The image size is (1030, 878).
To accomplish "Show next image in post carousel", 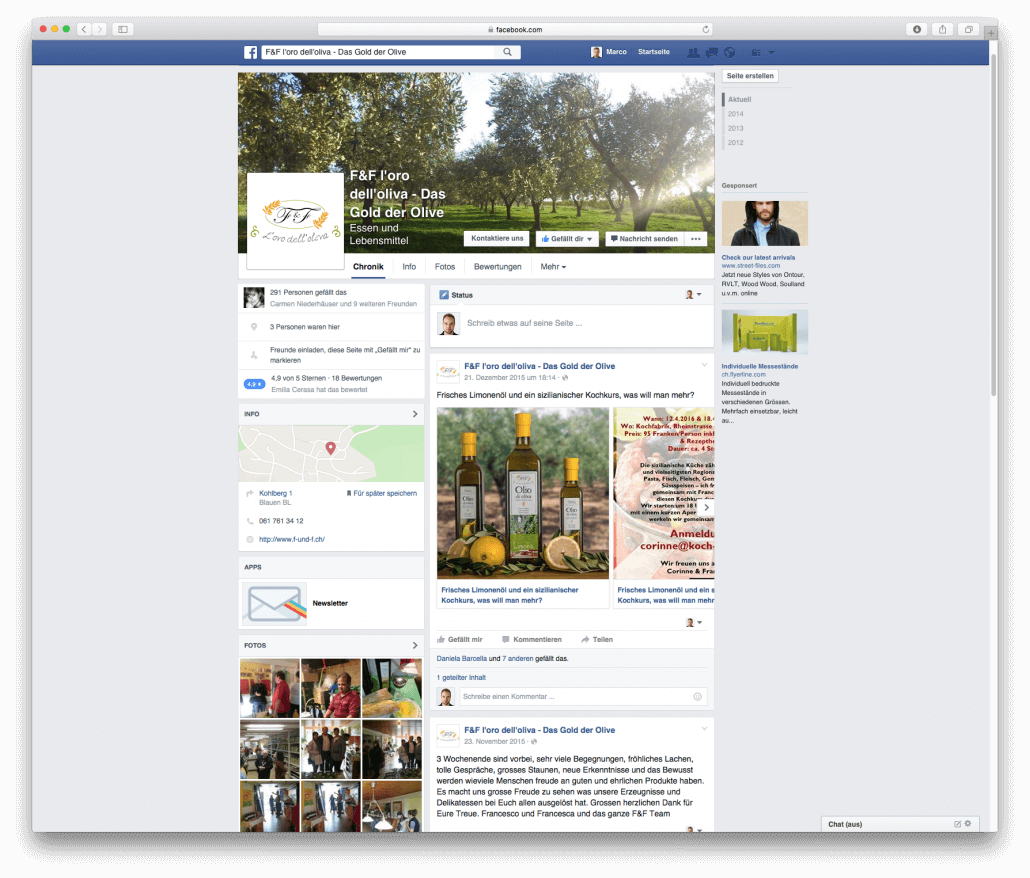I will [x=706, y=508].
